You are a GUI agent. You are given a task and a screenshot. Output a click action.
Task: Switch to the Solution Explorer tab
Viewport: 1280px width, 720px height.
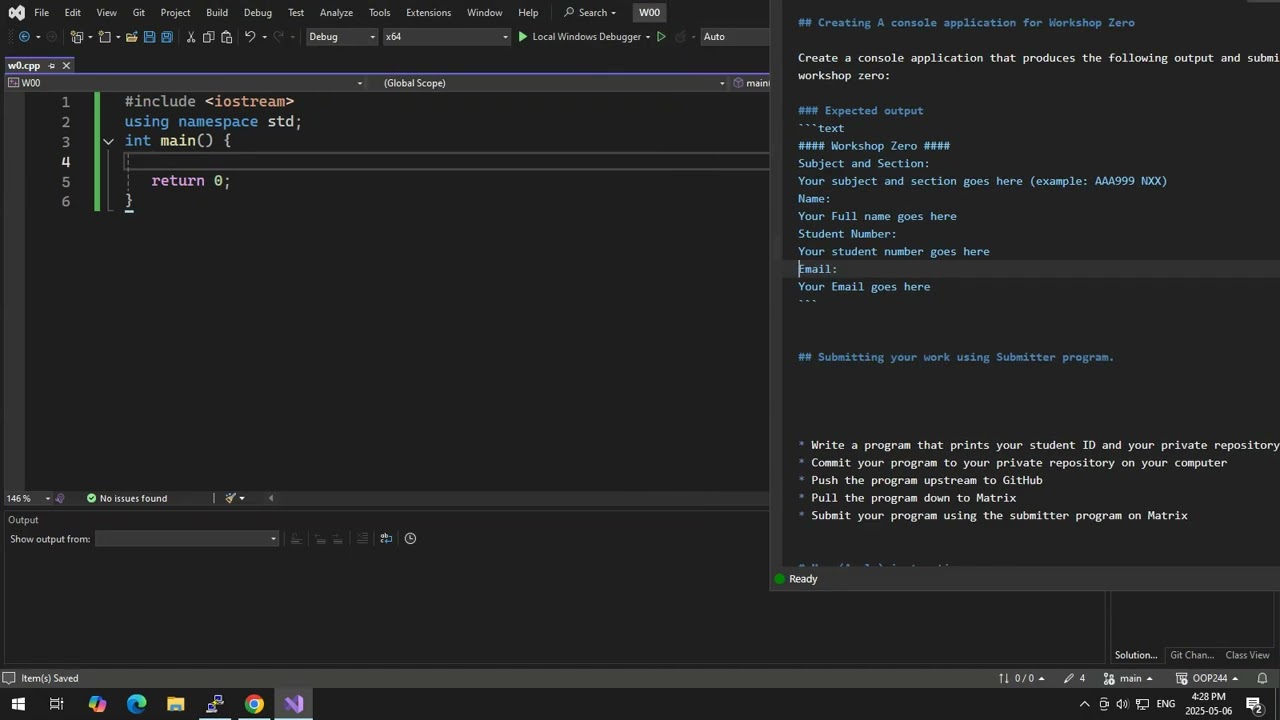(1136, 655)
